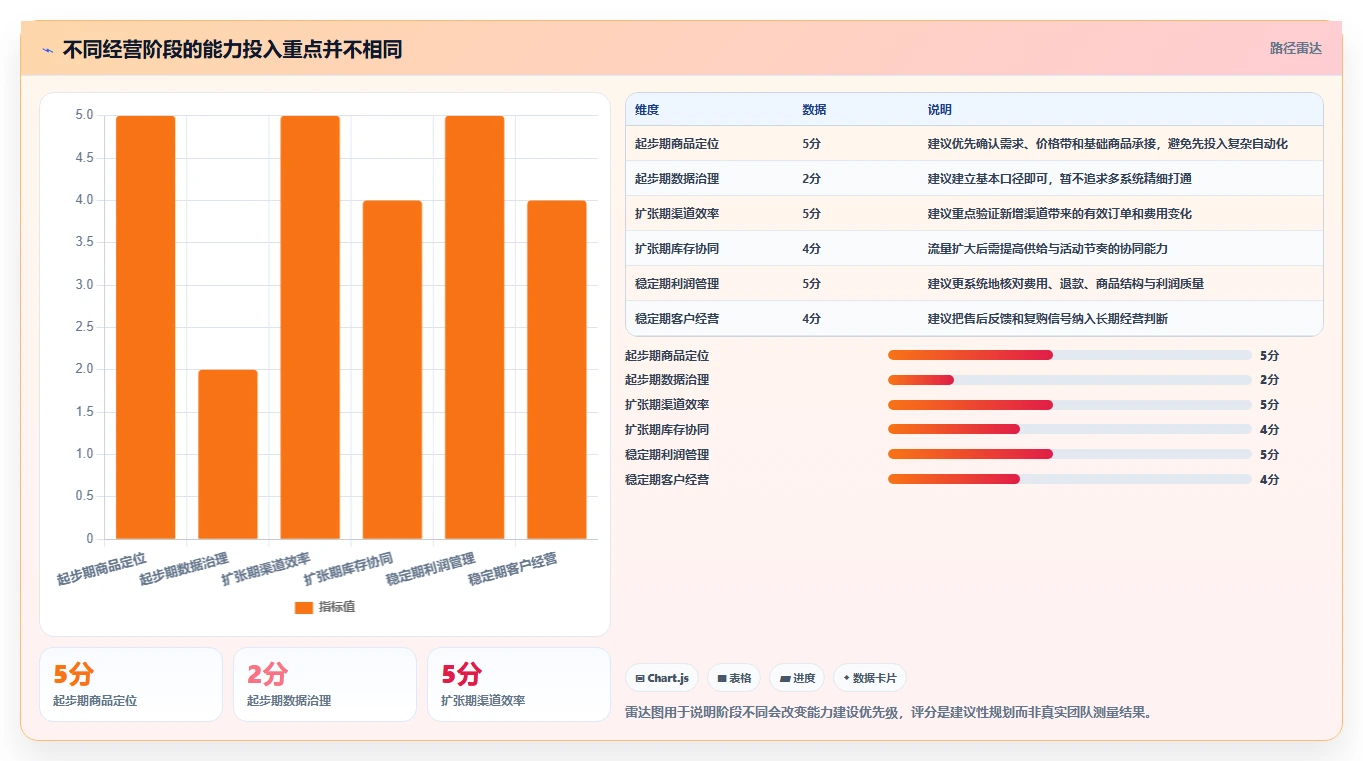1363x761 pixels.
Task: Open the 扩张期渠道效率 5分 stat card
Action: (519, 684)
